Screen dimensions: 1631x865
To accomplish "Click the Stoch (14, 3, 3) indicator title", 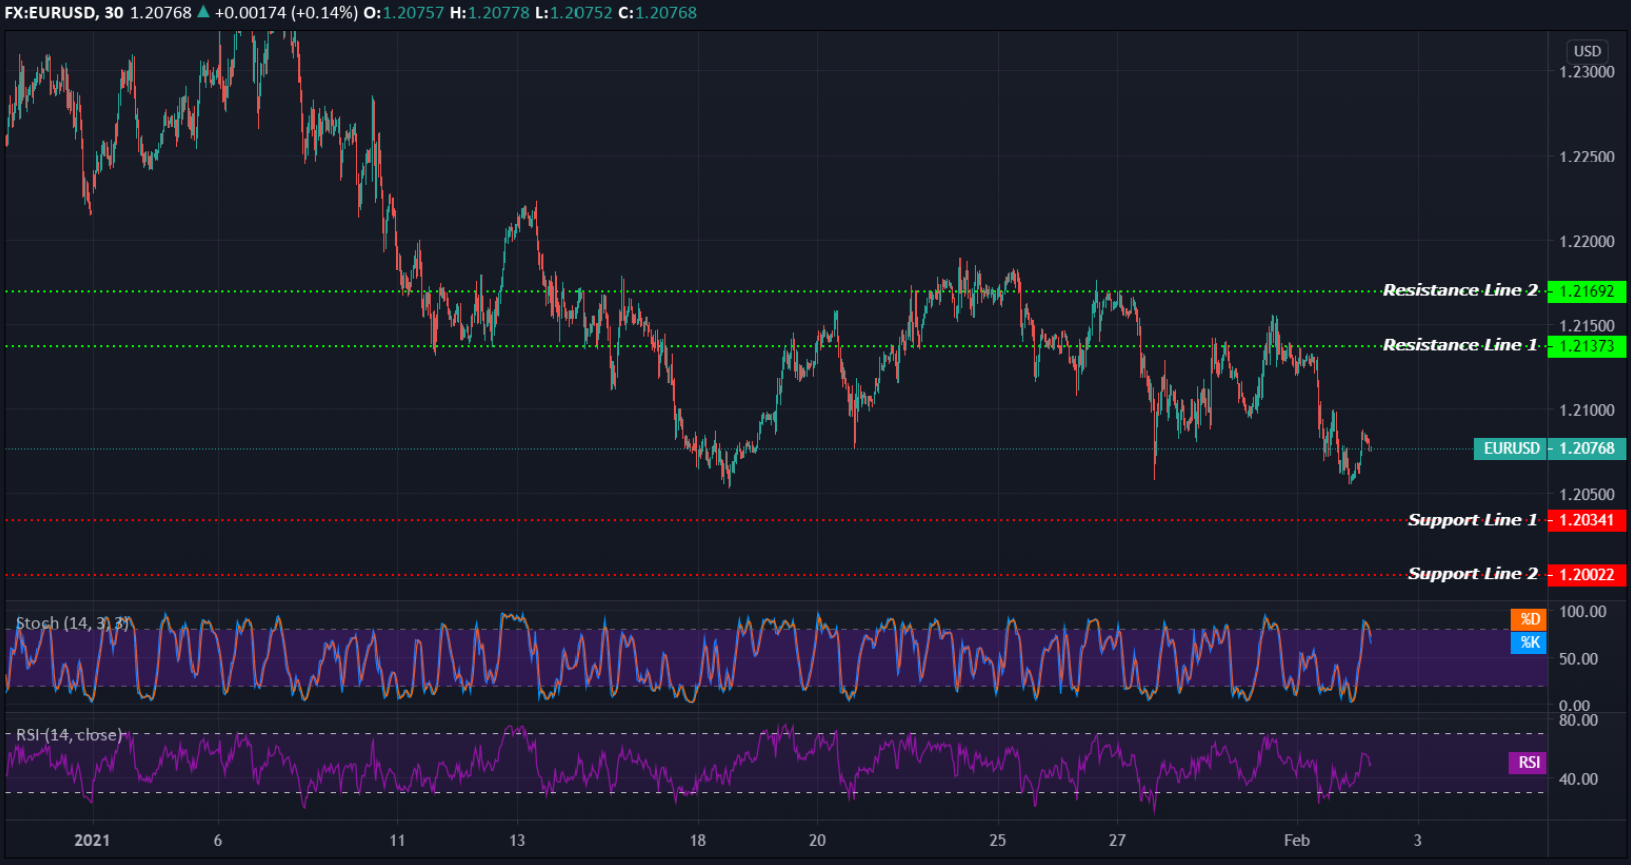I will click(x=72, y=623).
